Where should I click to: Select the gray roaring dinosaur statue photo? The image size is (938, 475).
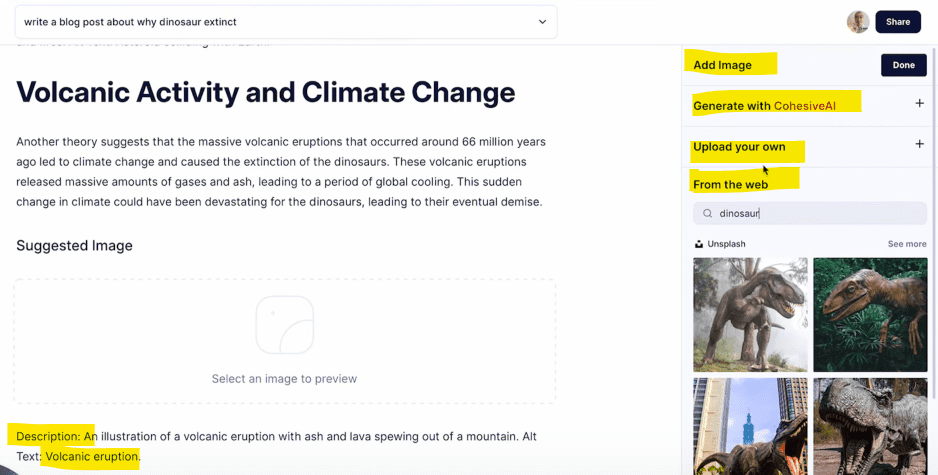870,427
